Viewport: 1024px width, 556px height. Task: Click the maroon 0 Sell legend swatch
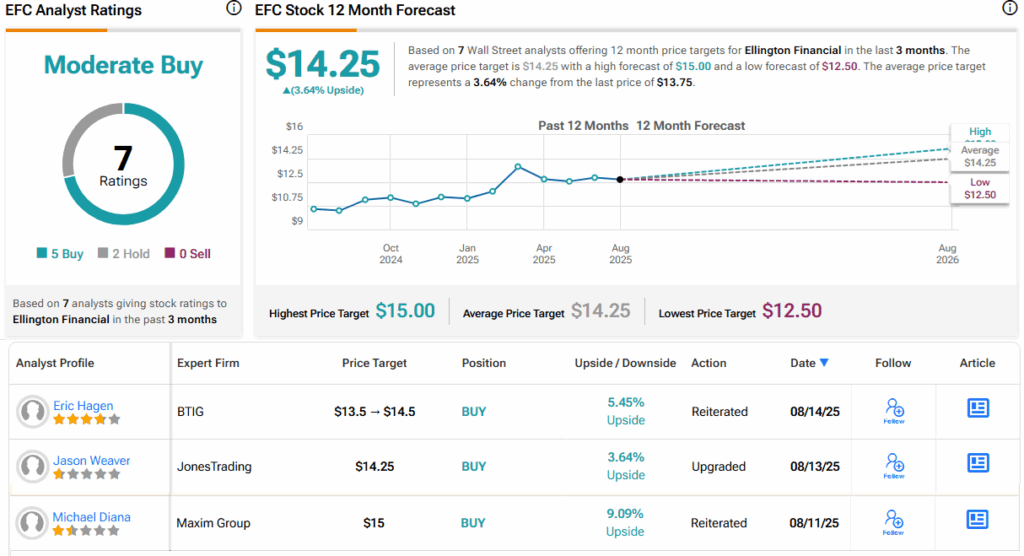pyautogui.click(x=170, y=253)
